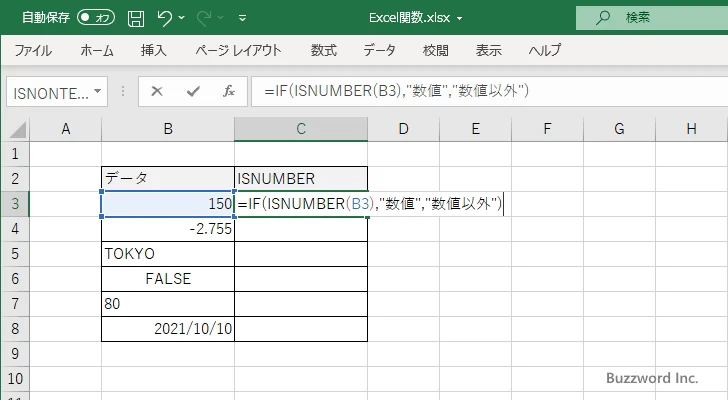Select column C header
This screenshot has height=400, width=728.
pos(301,129)
